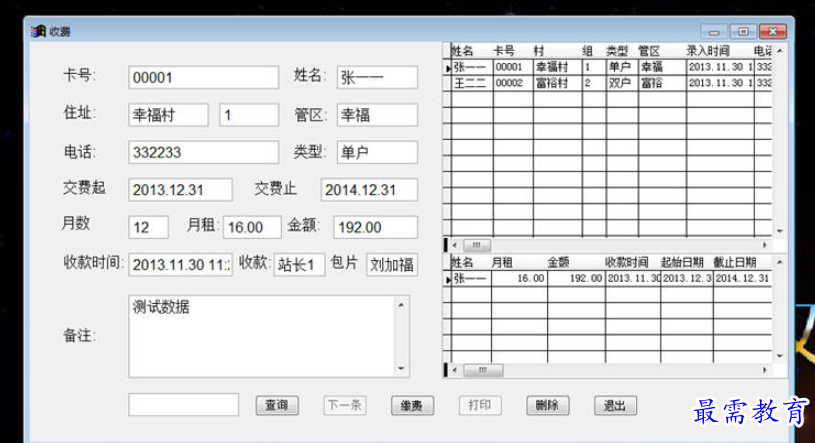
Task: Click the 双户 type cell
Action: 622,83
